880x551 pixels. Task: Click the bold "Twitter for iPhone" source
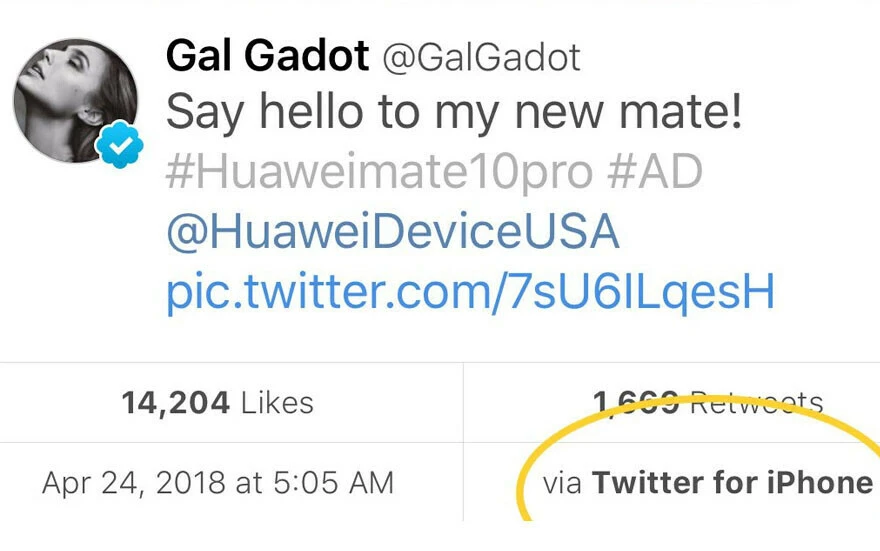tap(732, 483)
